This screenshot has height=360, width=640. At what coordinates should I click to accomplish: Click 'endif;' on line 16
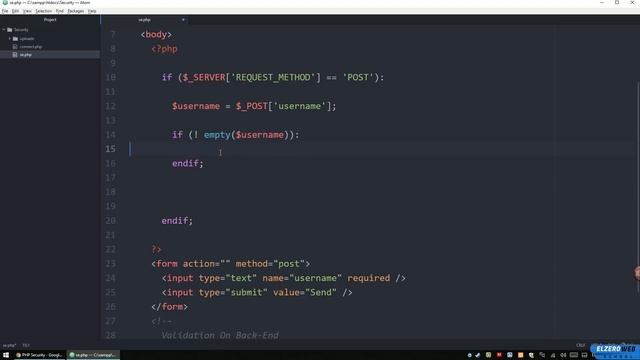pyautogui.click(x=187, y=163)
